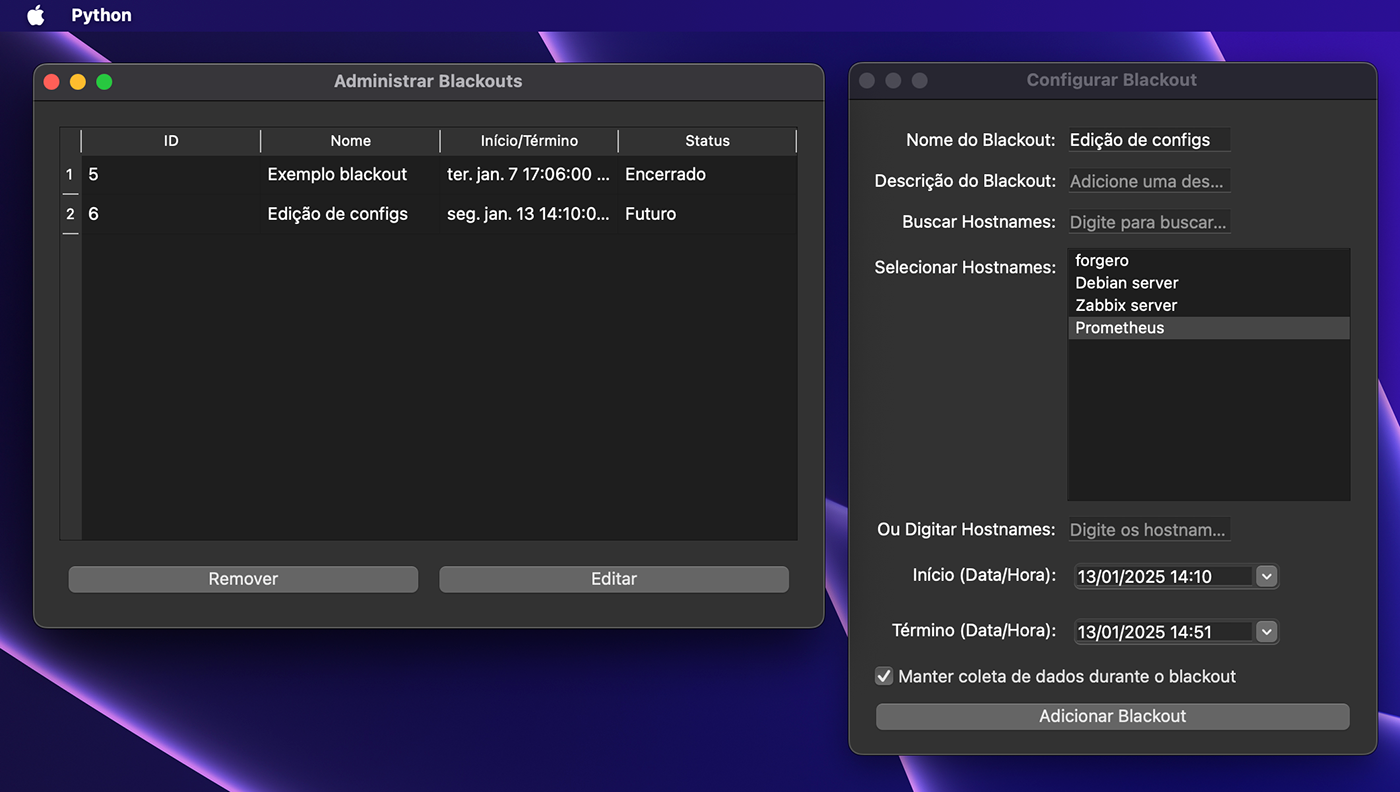Viewport: 1400px width, 792px height.
Task: Click the Editar button
Action: (614, 579)
